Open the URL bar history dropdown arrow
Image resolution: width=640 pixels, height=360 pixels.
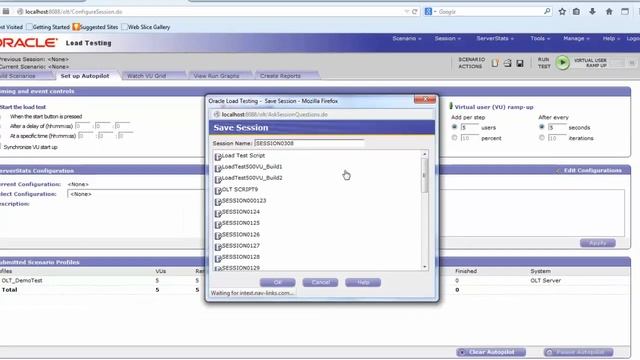[x=407, y=12]
